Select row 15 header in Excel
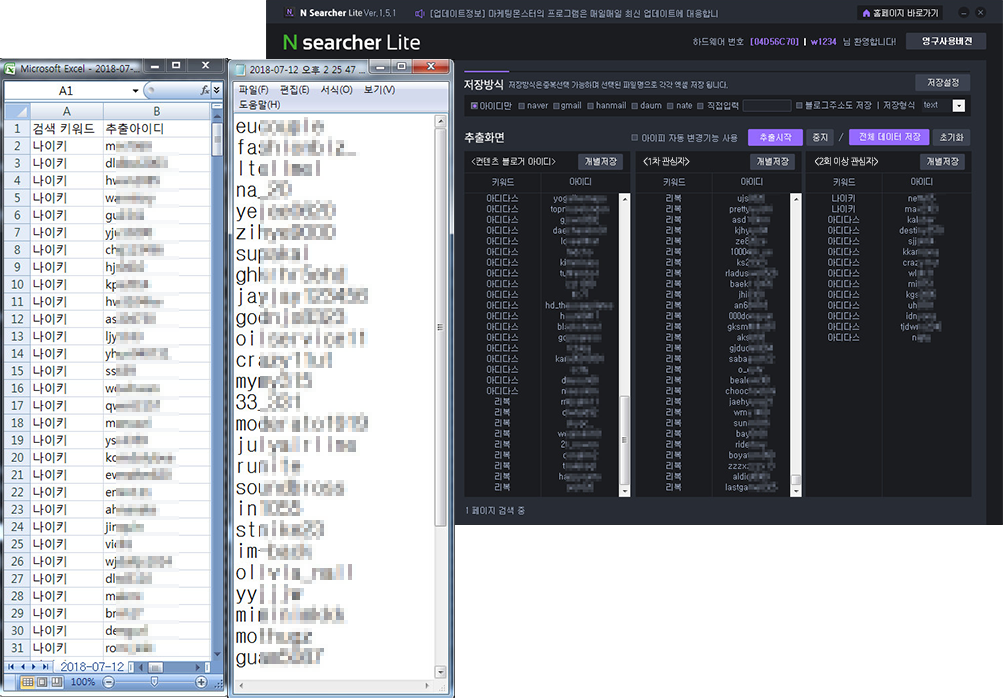 click(17, 370)
